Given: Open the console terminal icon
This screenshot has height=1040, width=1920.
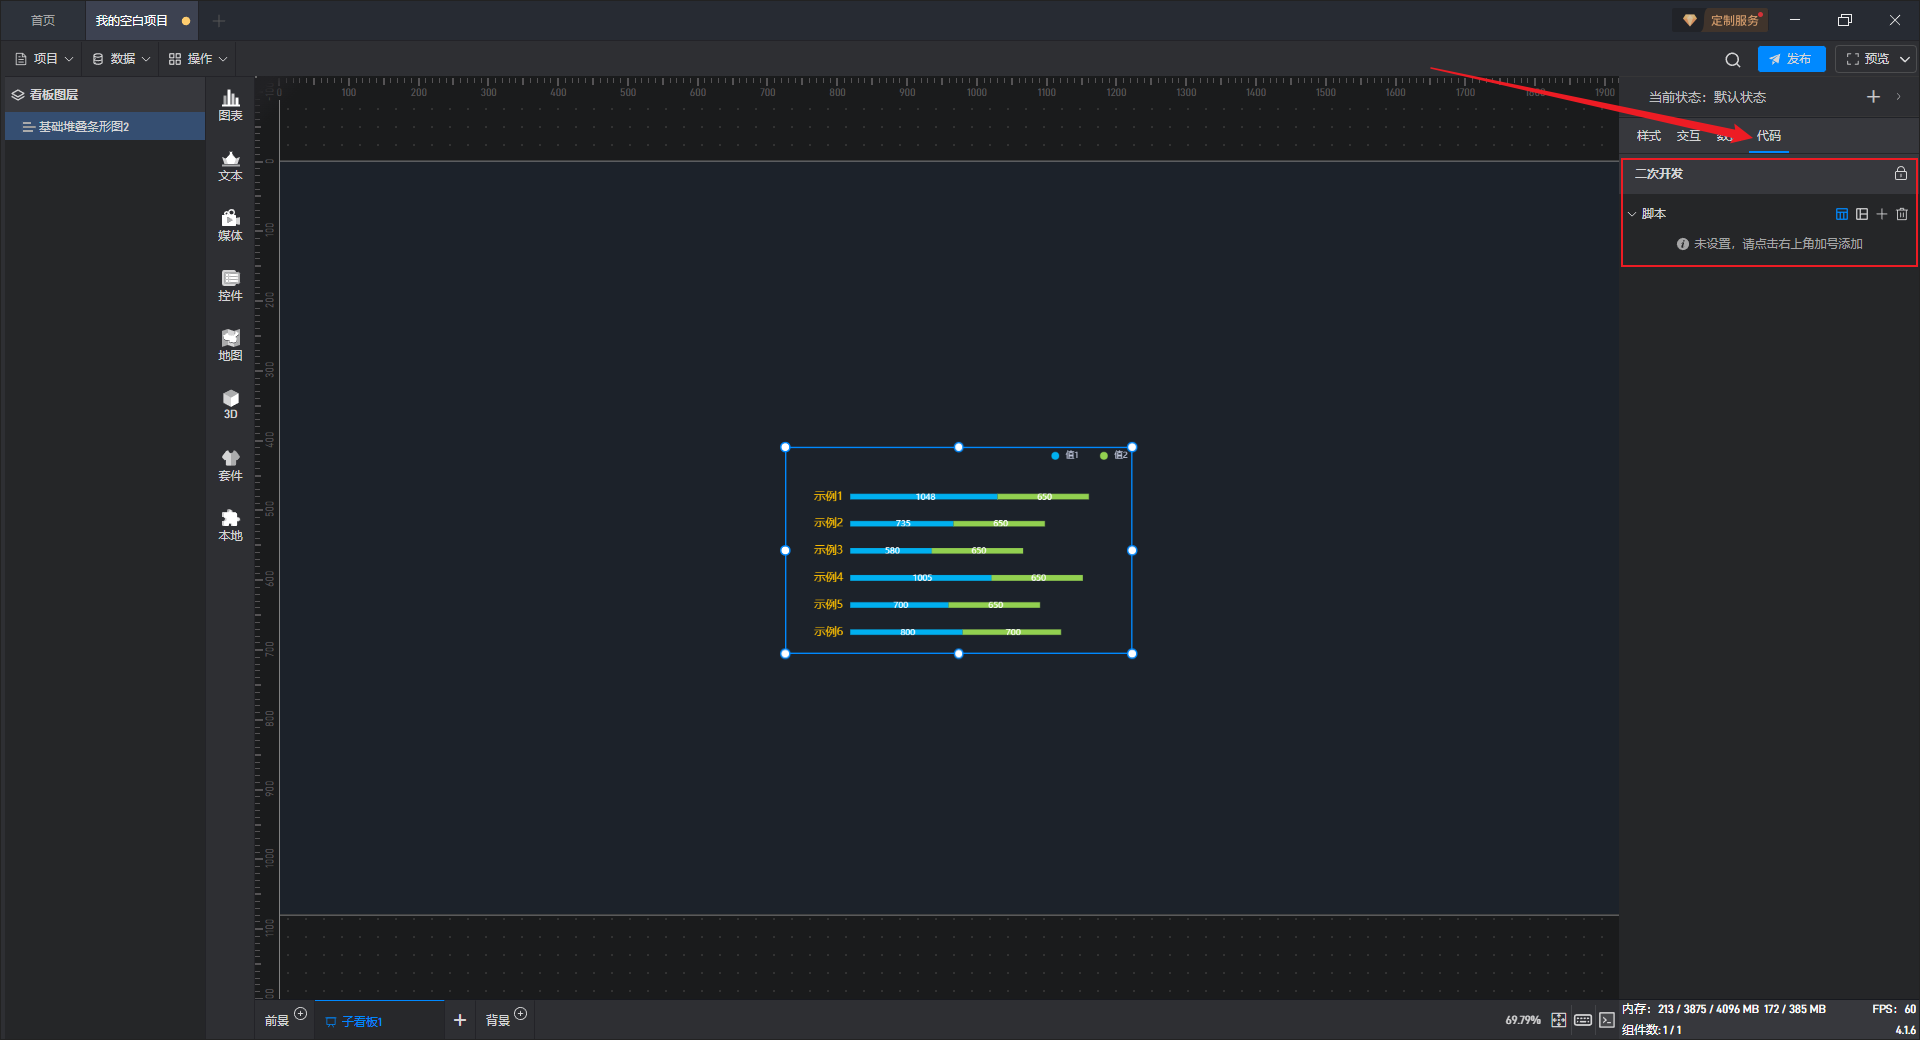Looking at the screenshot, I should [x=1607, y=1020].
